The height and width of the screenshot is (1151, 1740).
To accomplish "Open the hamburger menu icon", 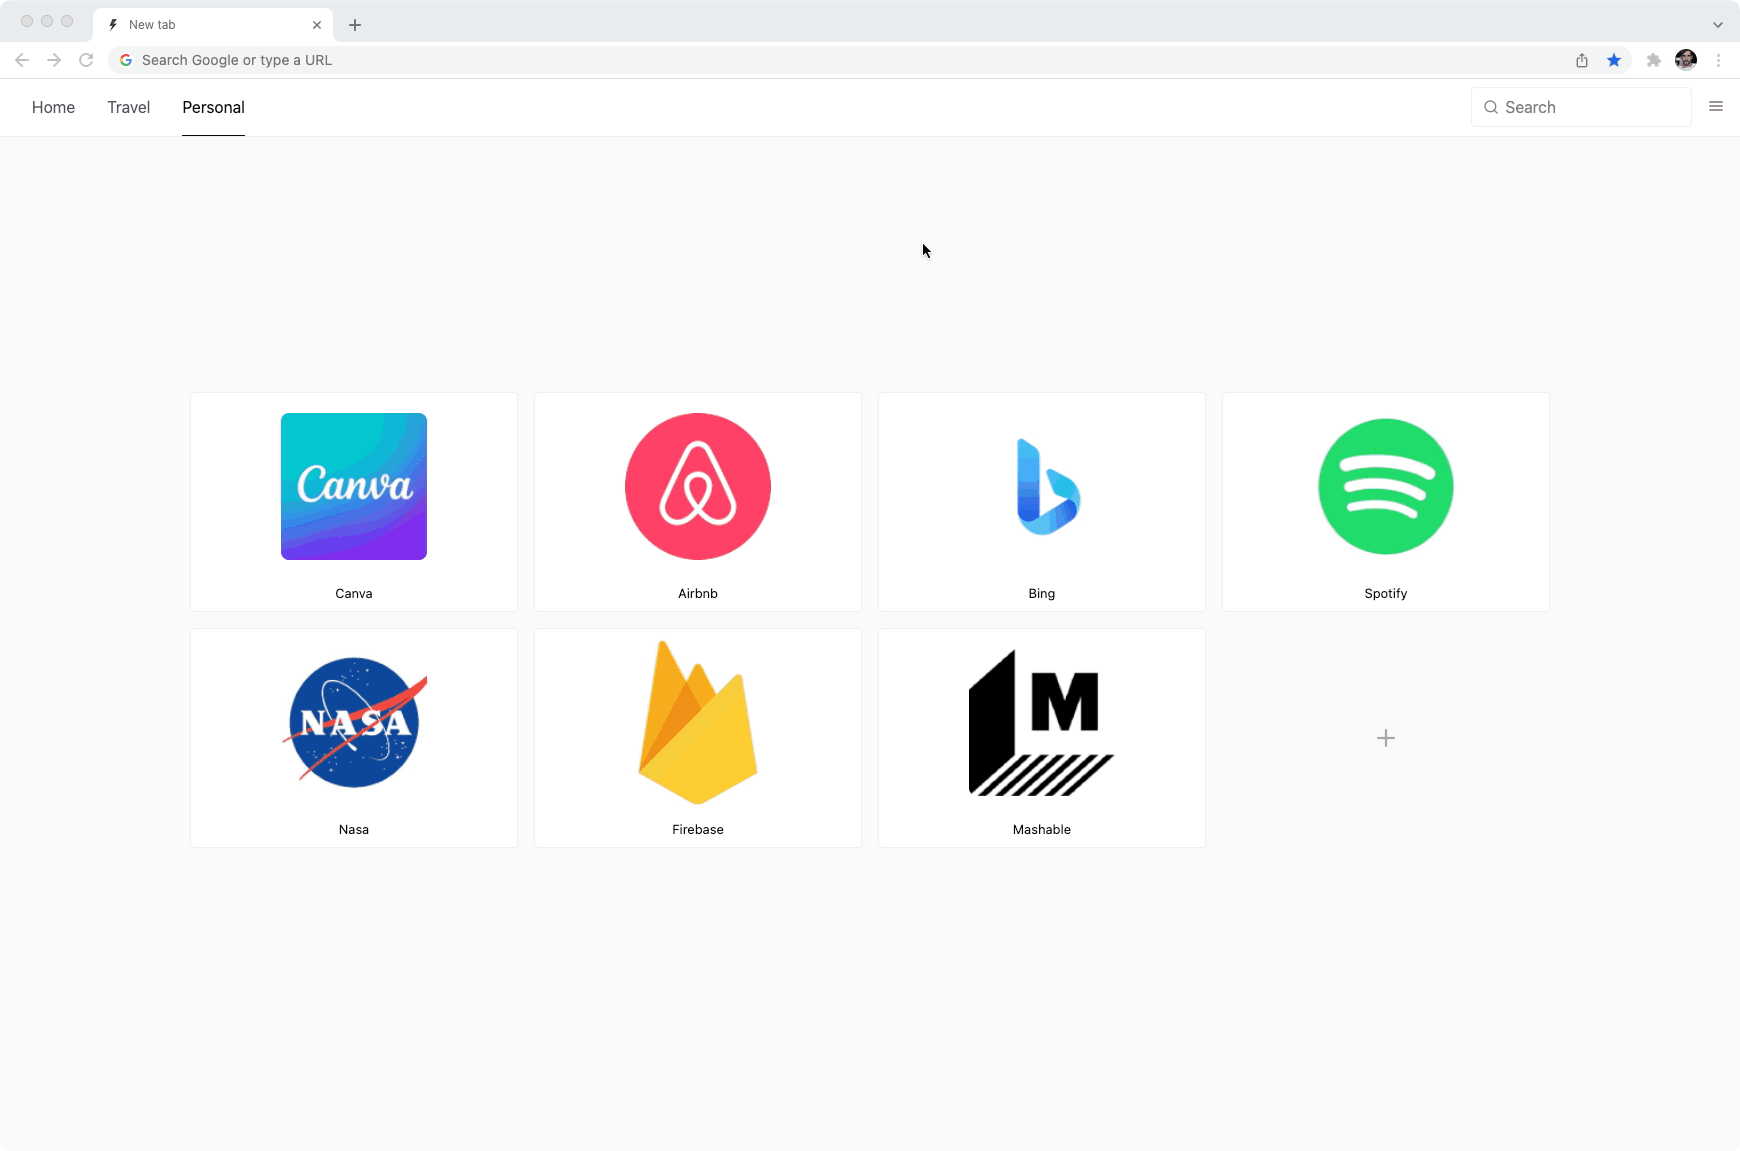I will click(x=1716, y=106).
